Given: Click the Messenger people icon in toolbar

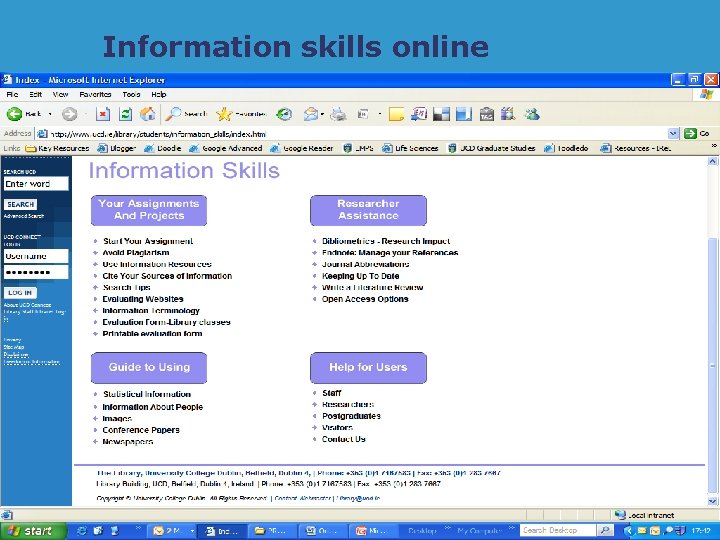Looking at the screenshot, I should (532, 114).
